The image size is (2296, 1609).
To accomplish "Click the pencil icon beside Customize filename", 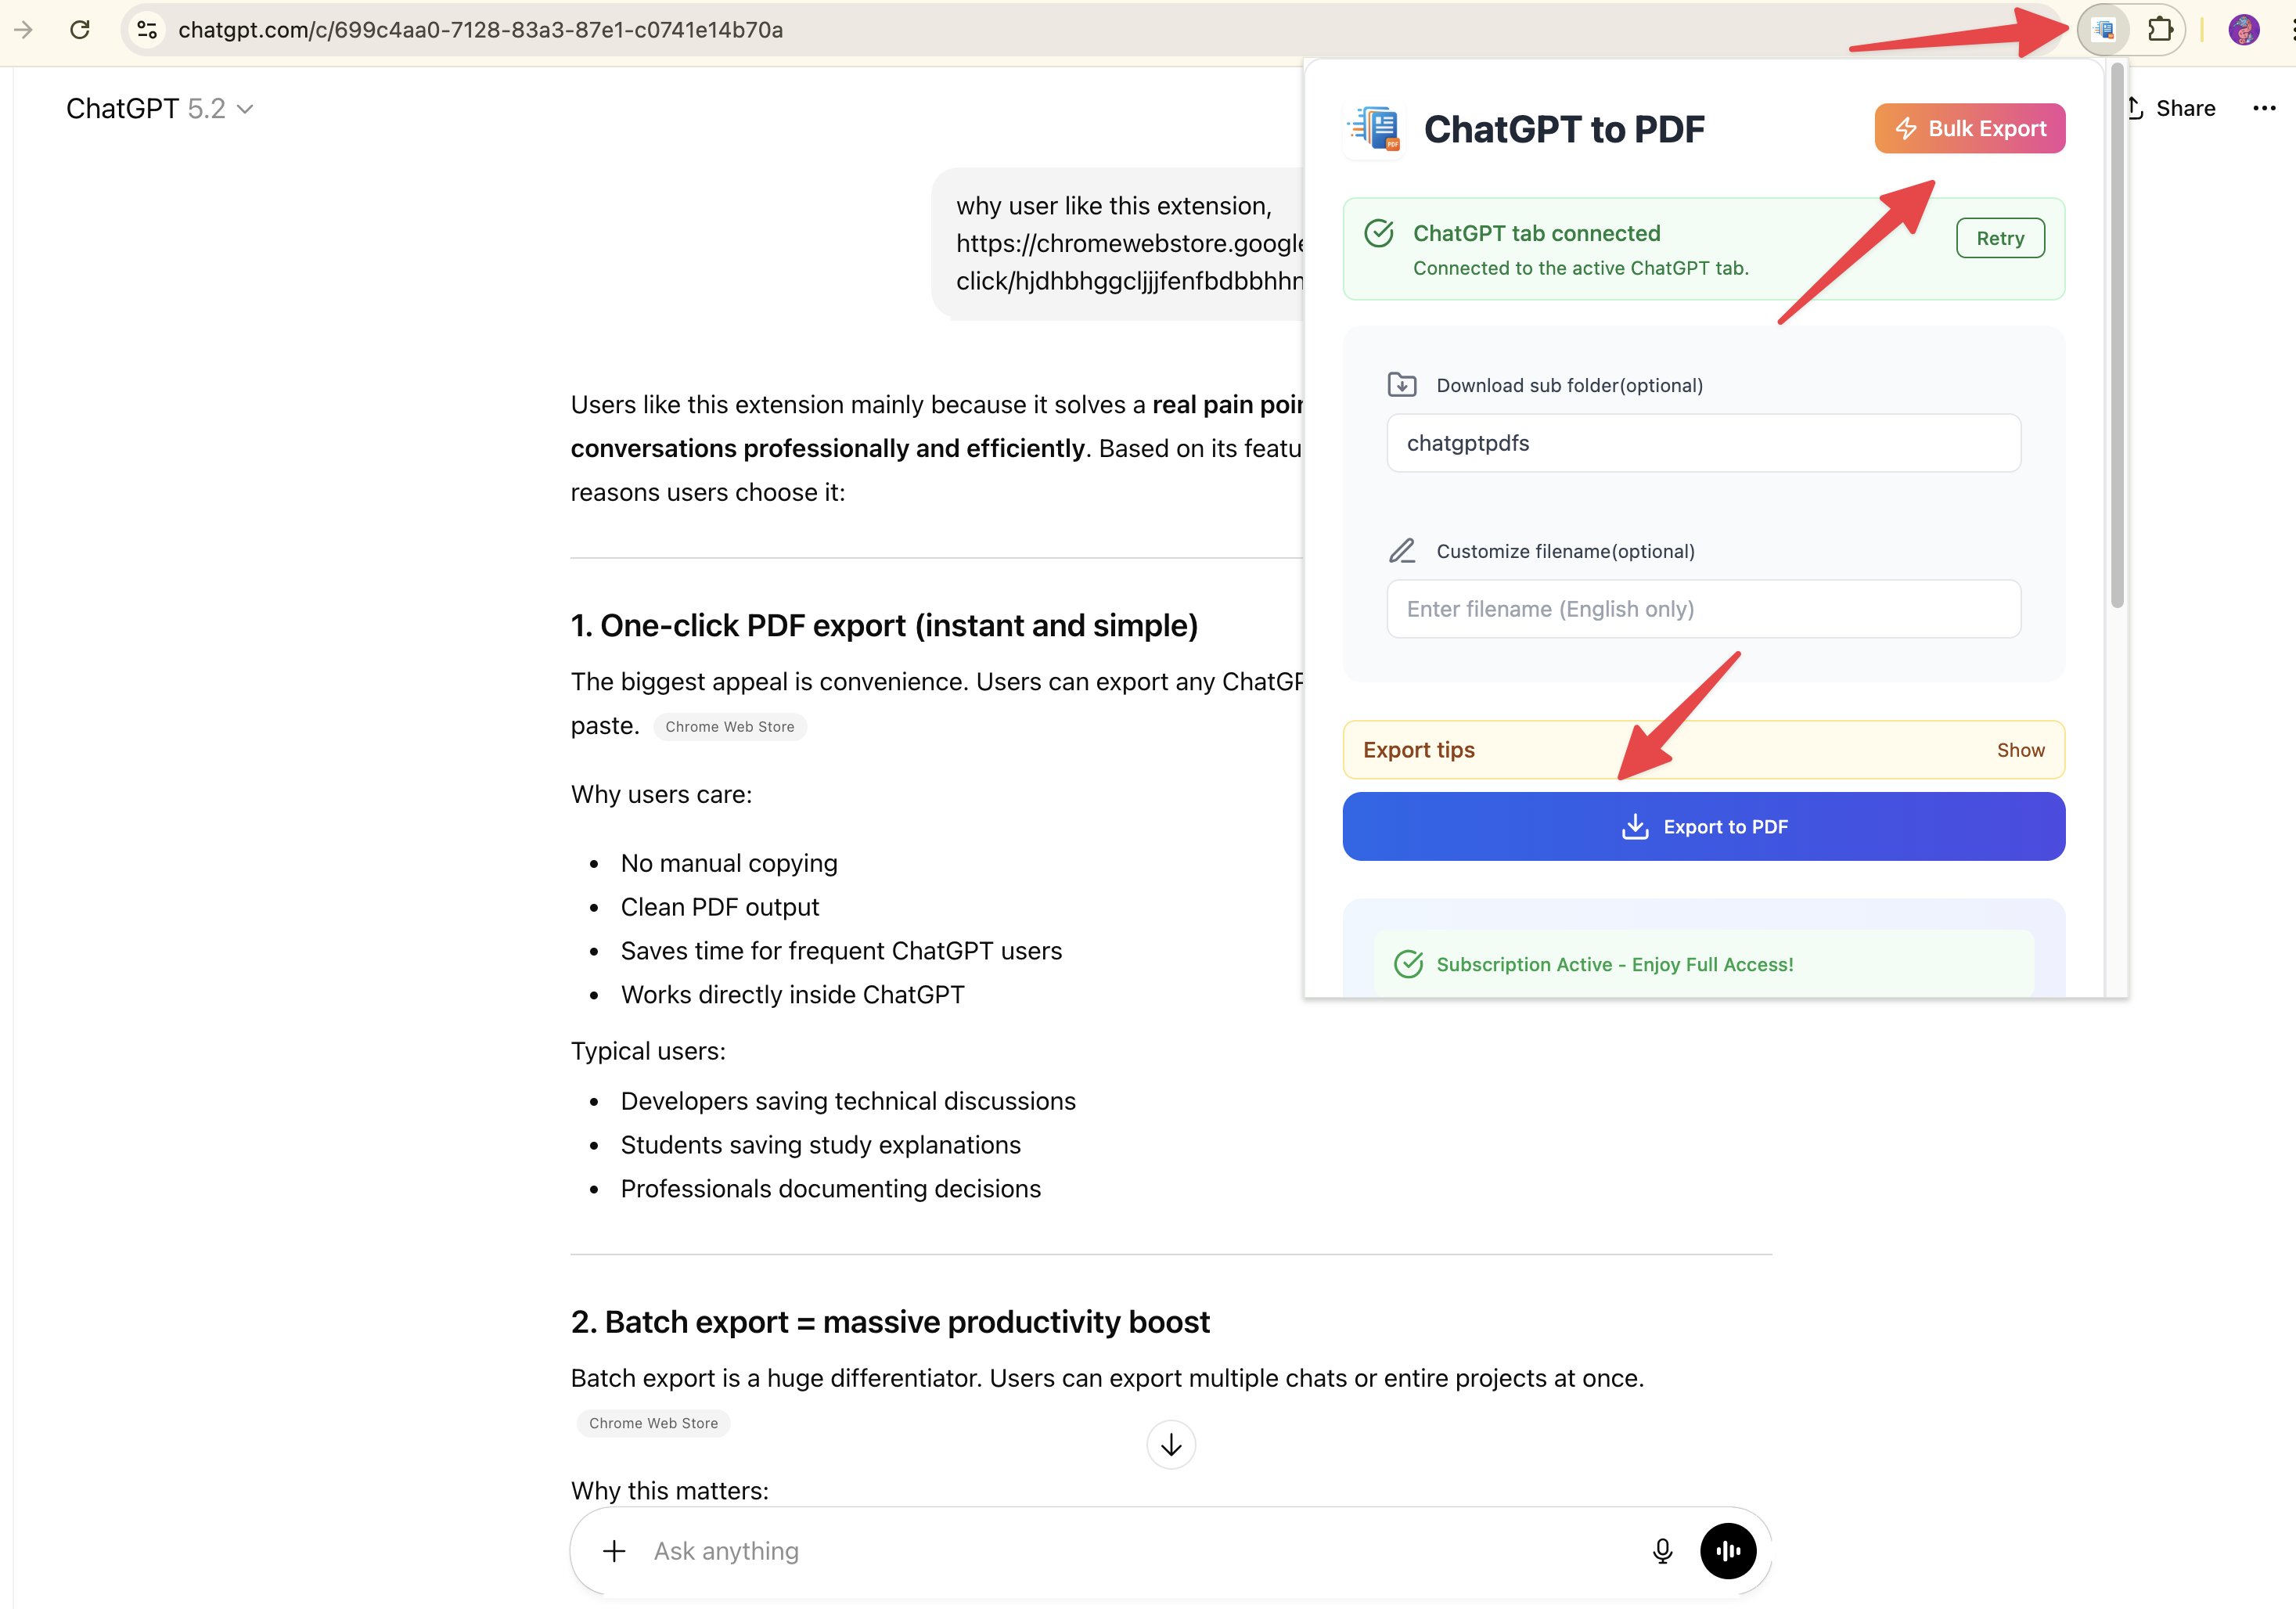I will pos(1402,550).
